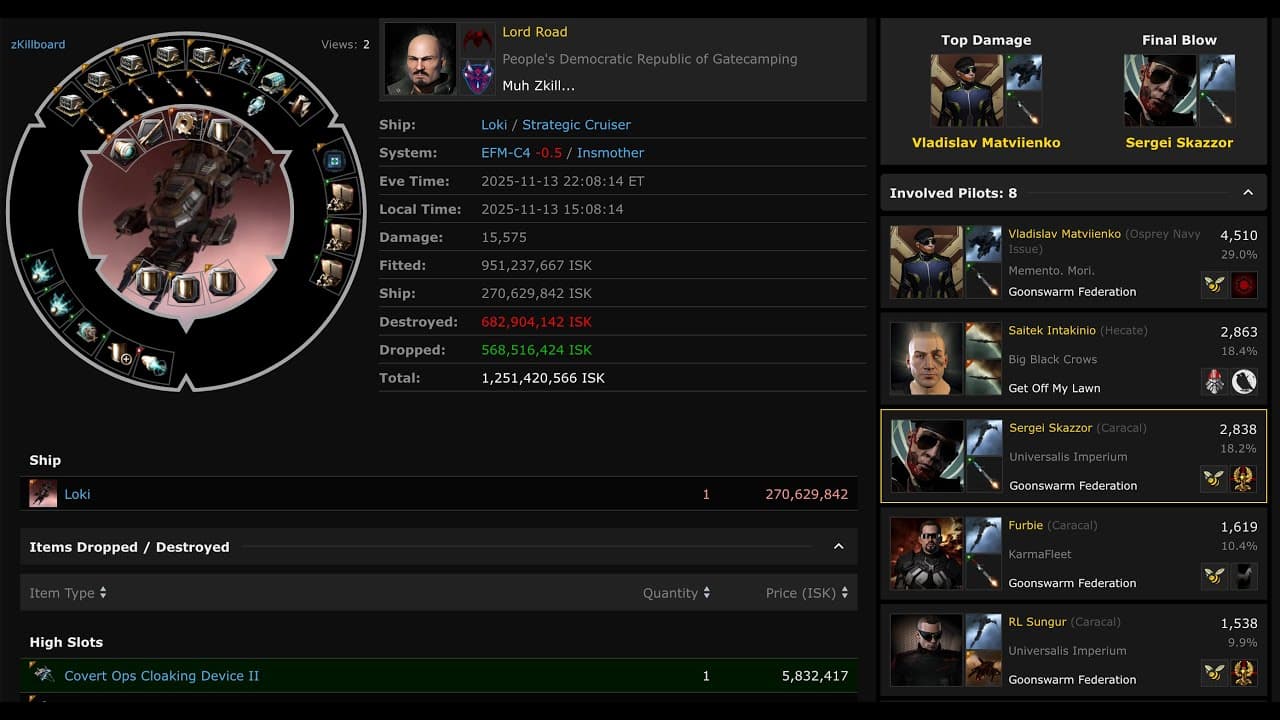The width and height of the screenshot is (1280, 720).
Task: Click Lord Road's character portrait
Action: 420,59
